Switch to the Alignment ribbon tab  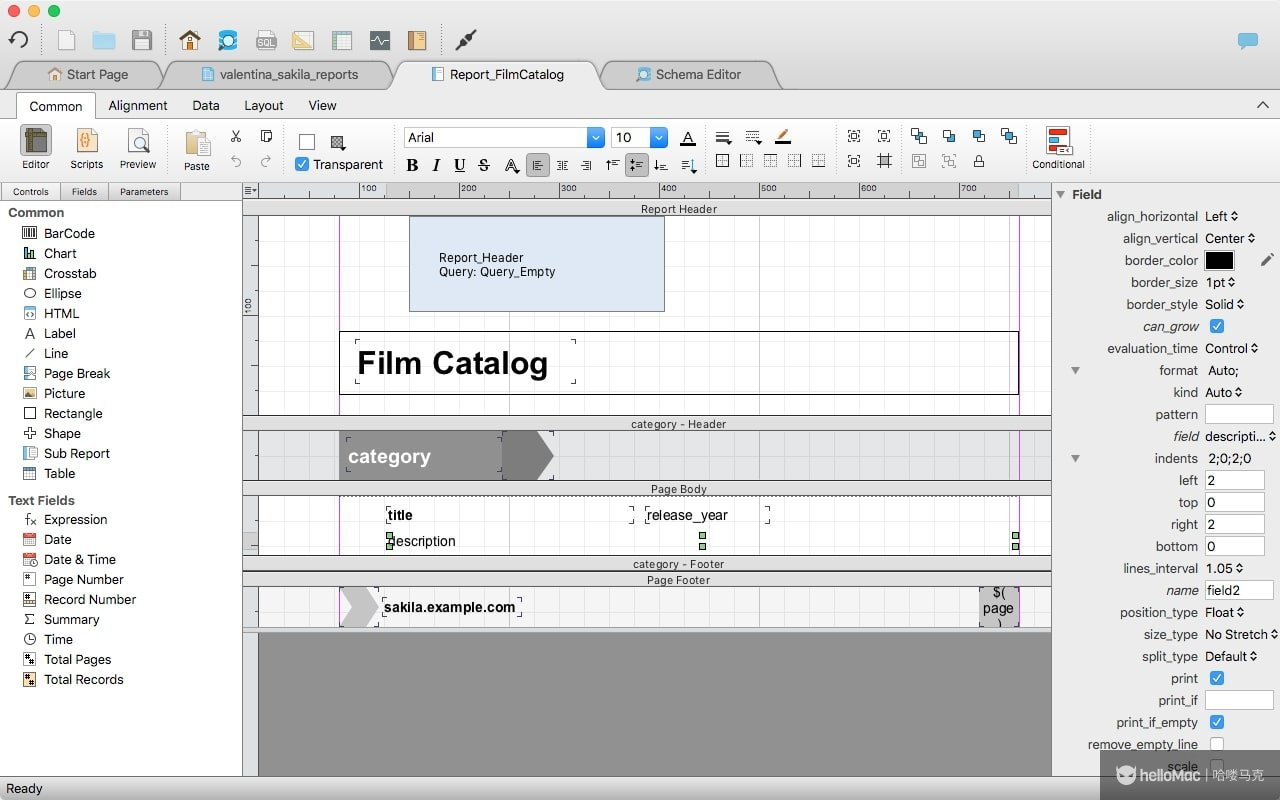pos(138,105)
